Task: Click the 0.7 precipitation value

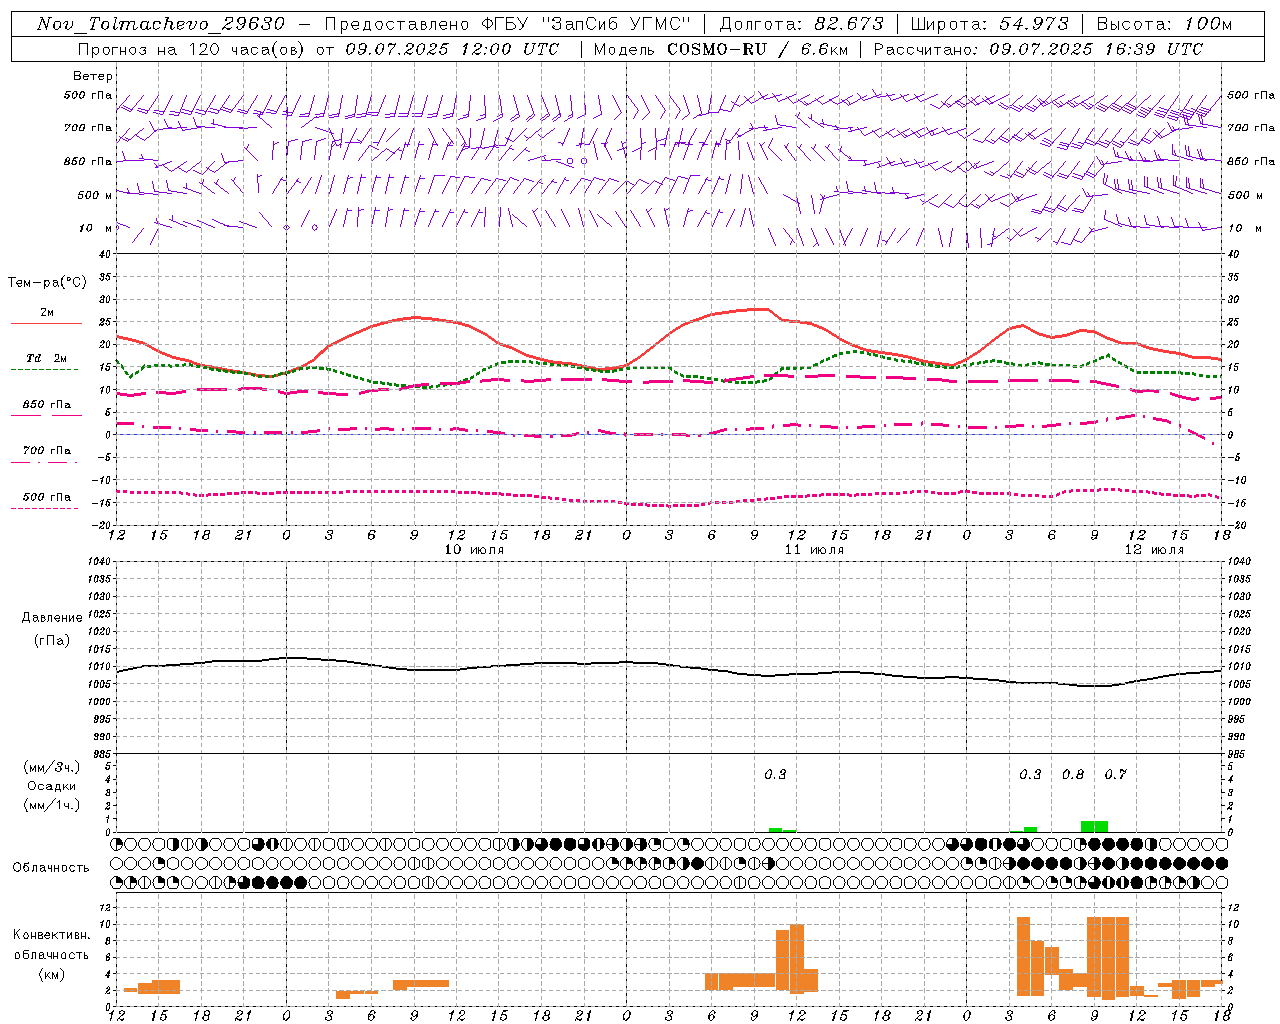Action: tap(1115, 775)
